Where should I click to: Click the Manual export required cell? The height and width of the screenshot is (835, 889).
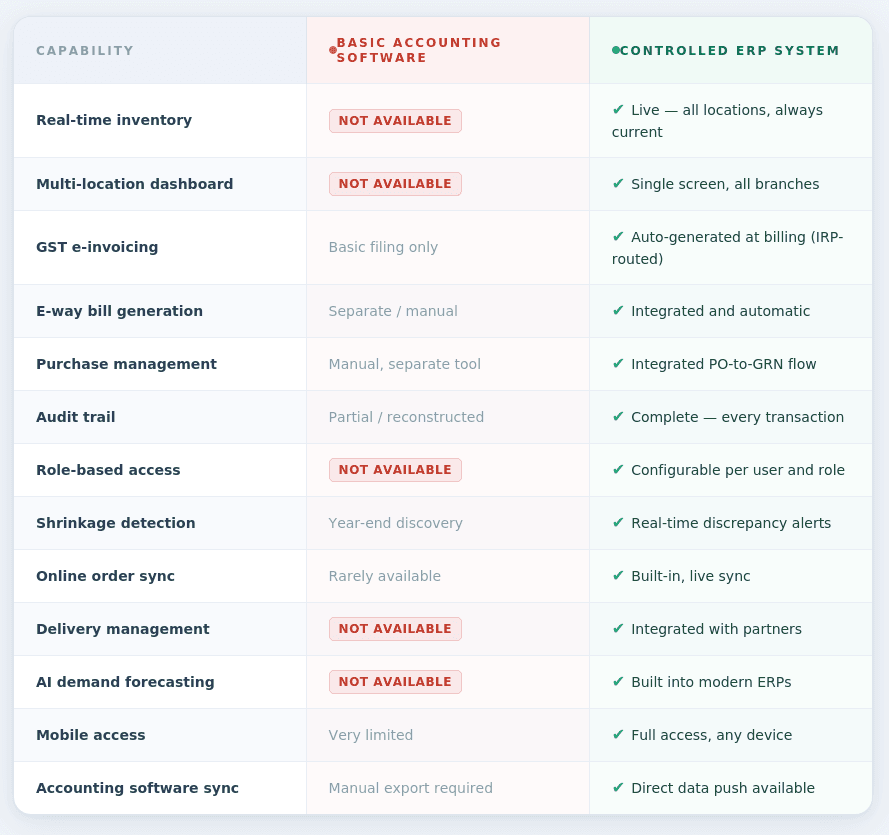(410, 788)
